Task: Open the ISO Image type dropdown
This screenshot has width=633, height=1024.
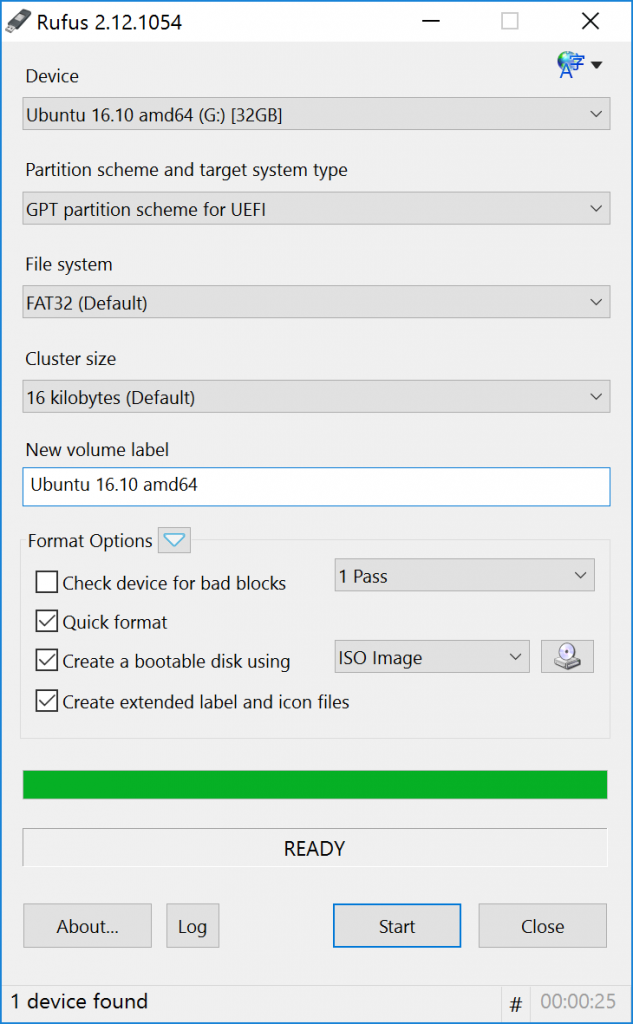Action: click(x=432, y=657)
